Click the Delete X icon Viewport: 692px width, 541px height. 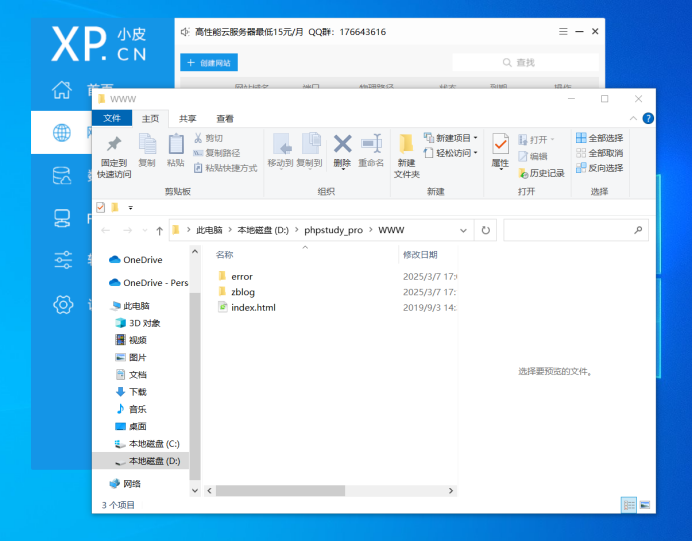pyautogui.click(x=342, y=144)
